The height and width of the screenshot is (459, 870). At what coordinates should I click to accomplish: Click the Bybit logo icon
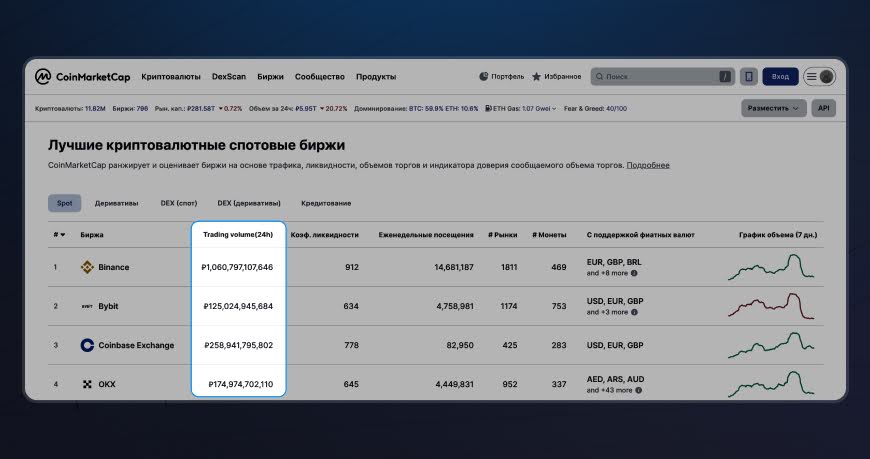point(87,306)
